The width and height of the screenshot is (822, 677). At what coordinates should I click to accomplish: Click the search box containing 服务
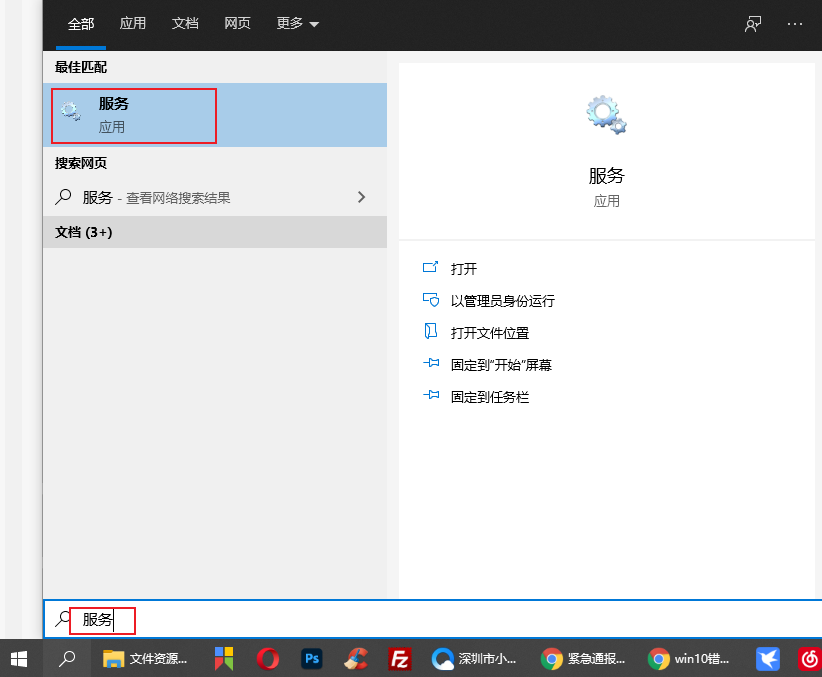tap(400, 620)
